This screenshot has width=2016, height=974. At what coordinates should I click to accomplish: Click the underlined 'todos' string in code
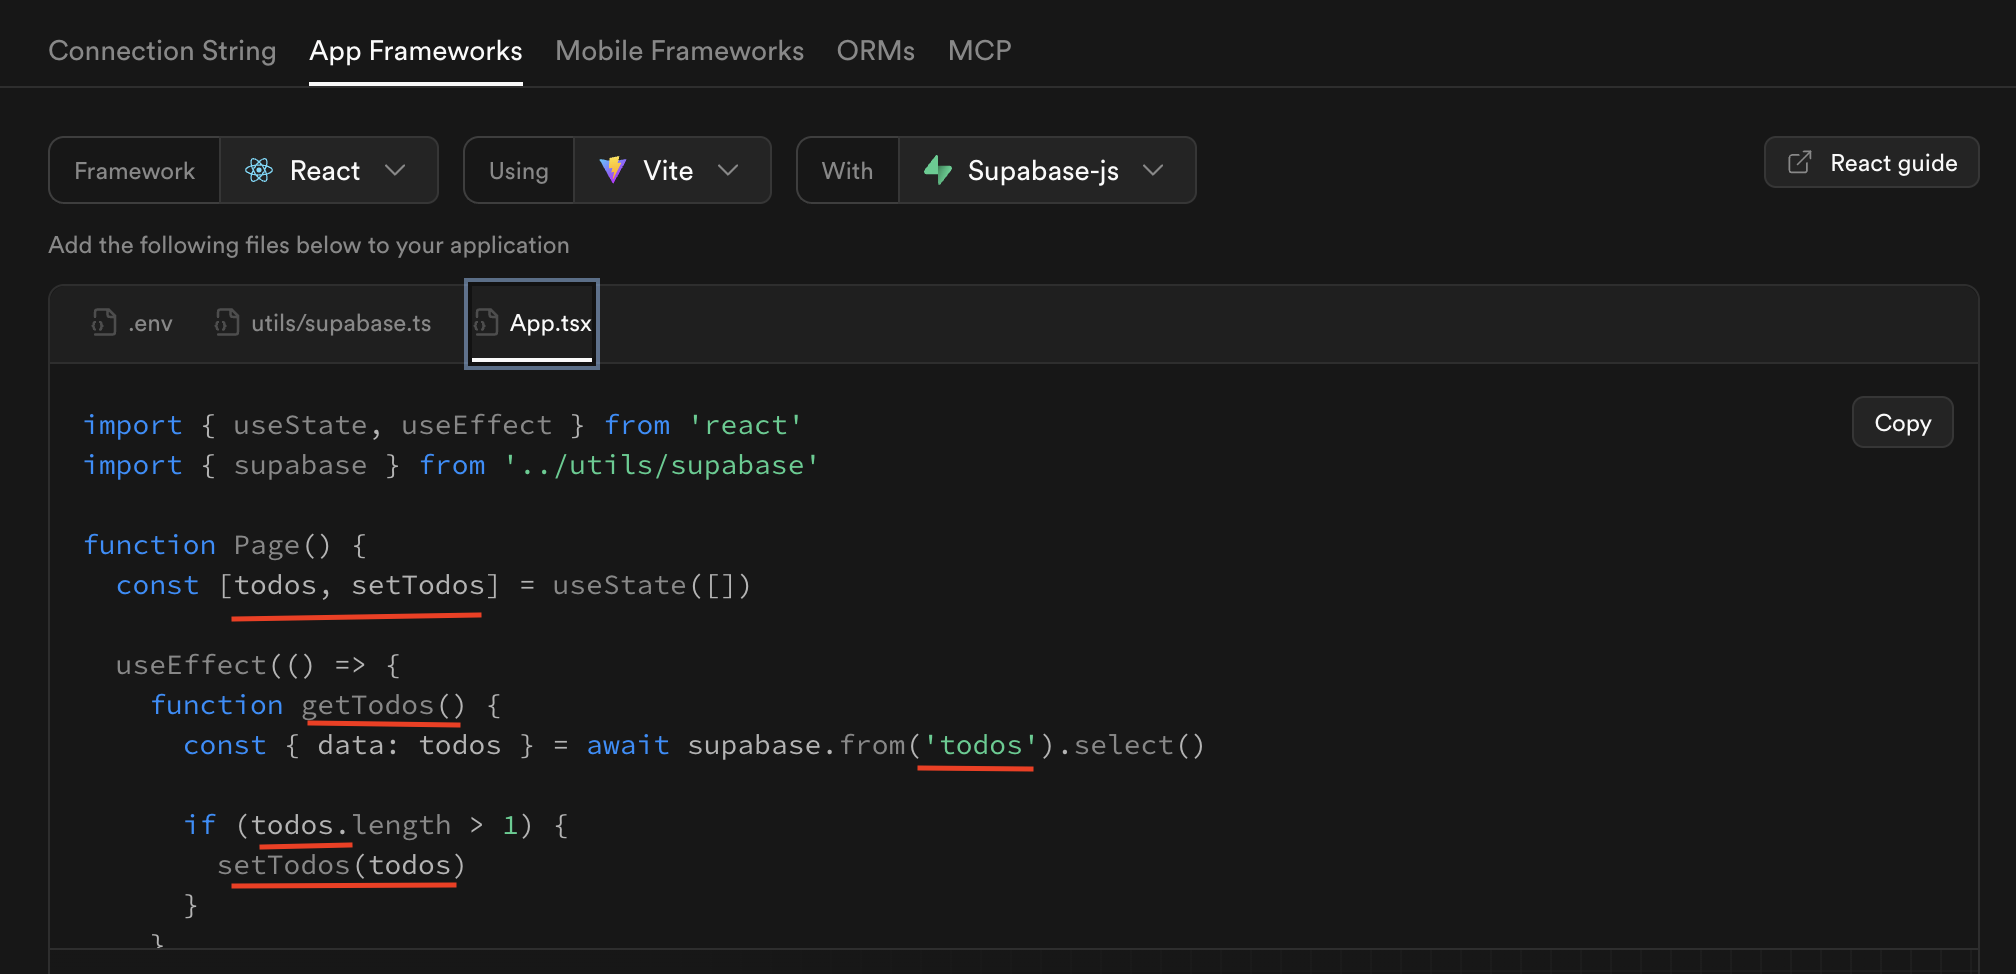coord(975,744)
